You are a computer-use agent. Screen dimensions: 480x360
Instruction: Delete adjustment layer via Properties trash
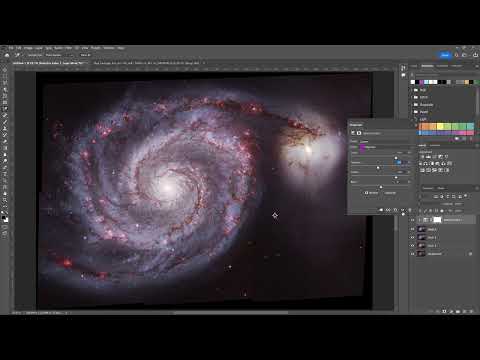point(410,210)
